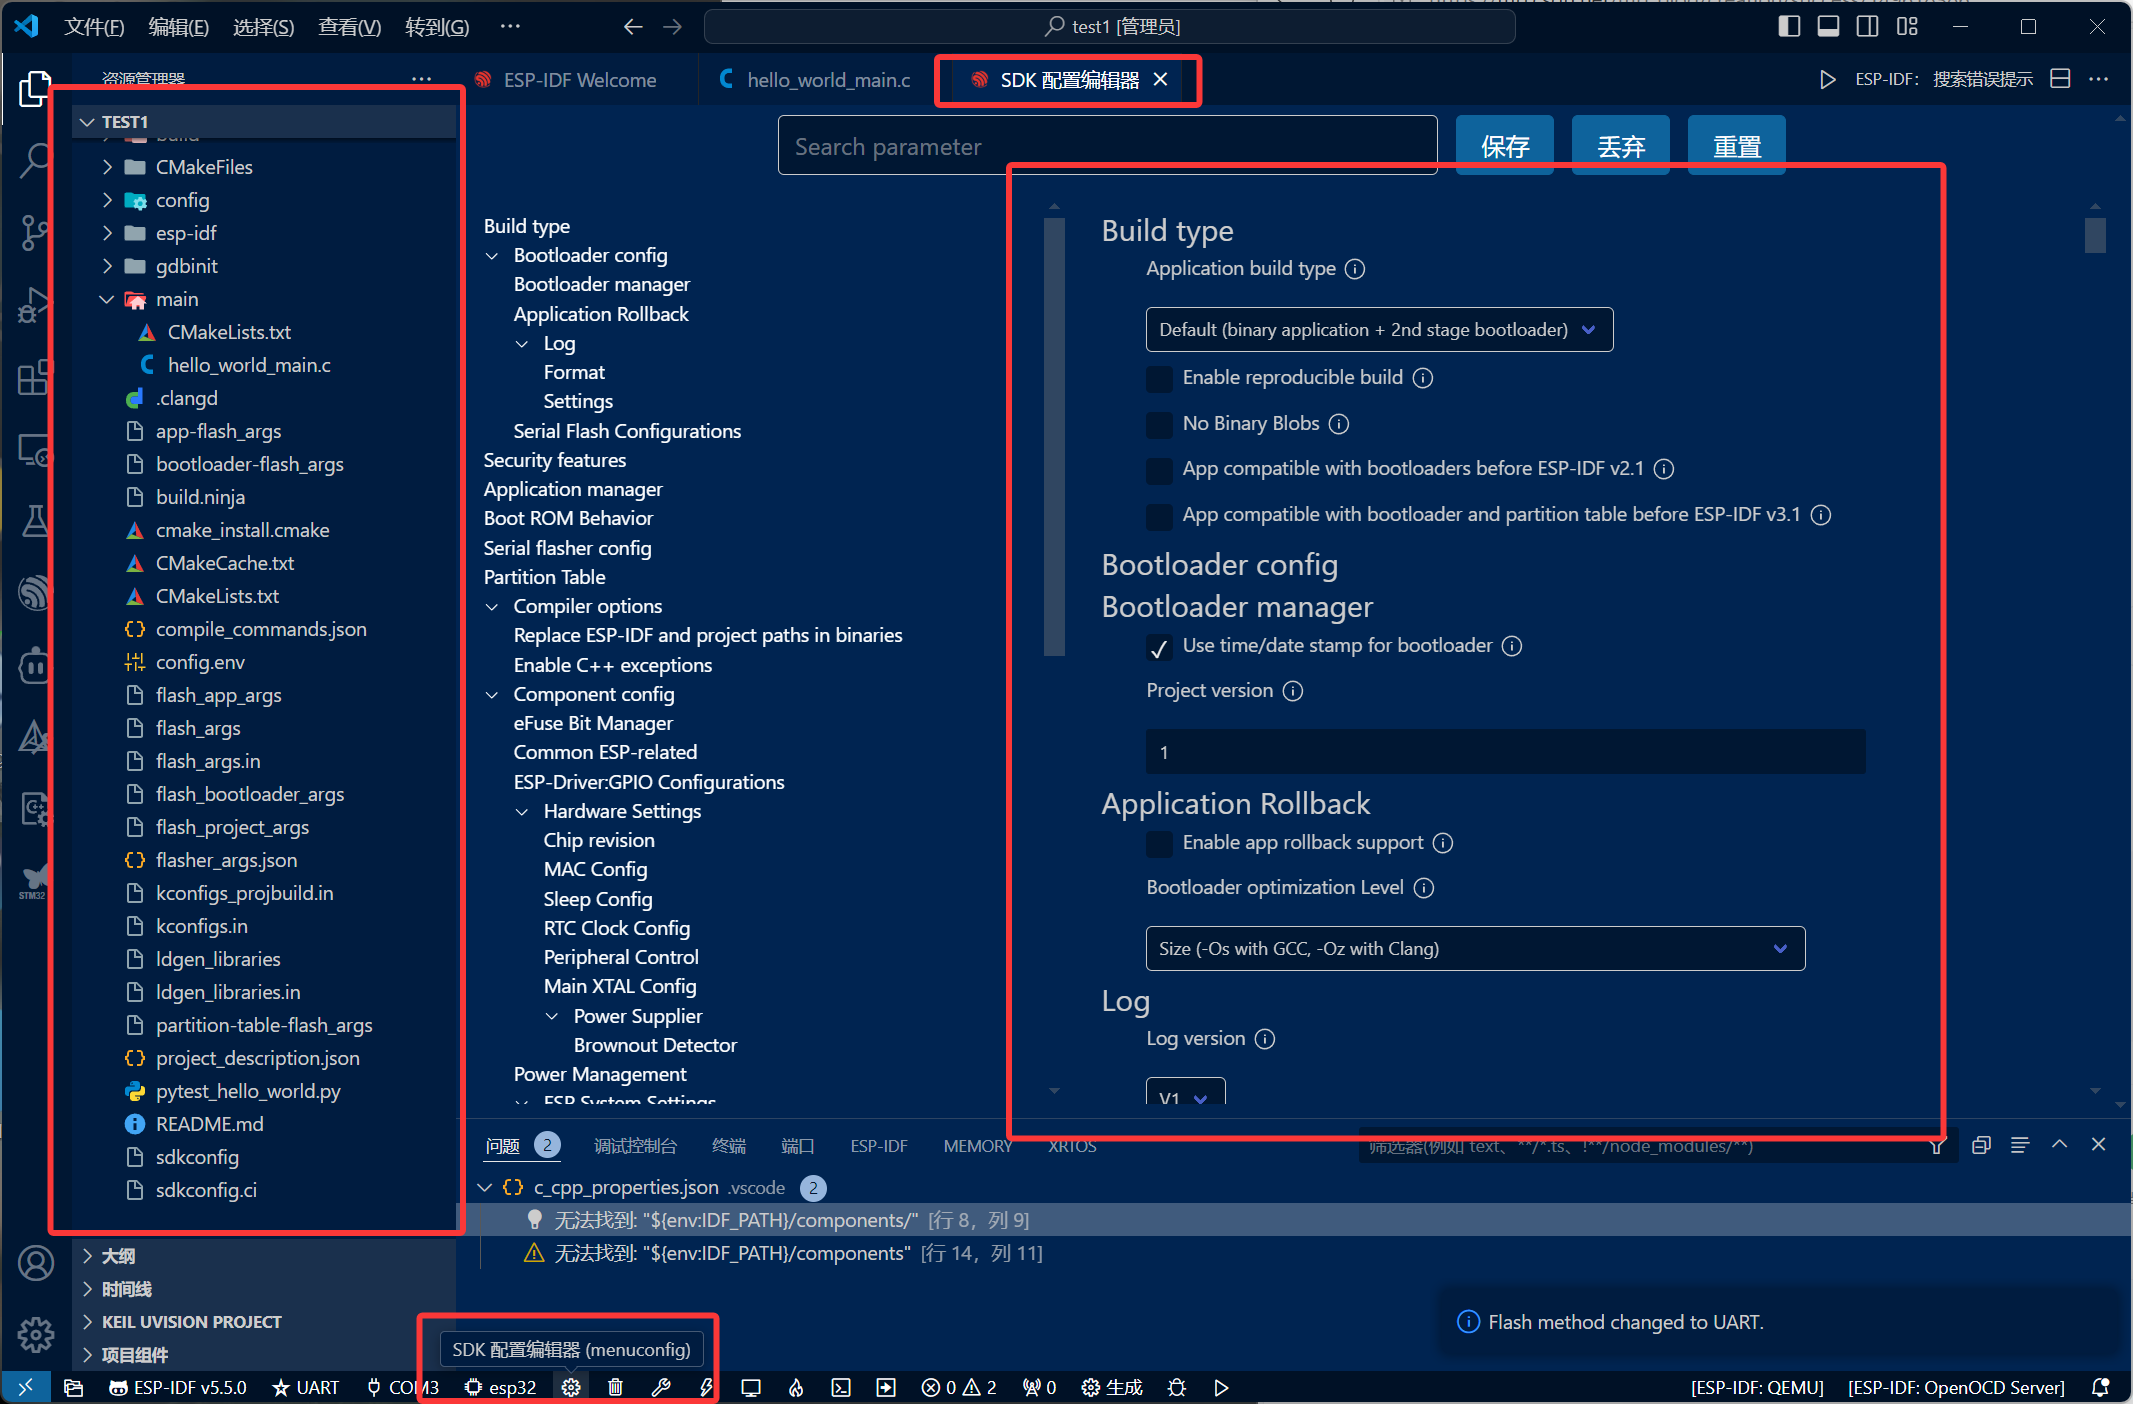The width and height of the screenshot is (2133, 1404).
Task: Open the Accounts icon in activity bar
Action: pos(36,1264)
